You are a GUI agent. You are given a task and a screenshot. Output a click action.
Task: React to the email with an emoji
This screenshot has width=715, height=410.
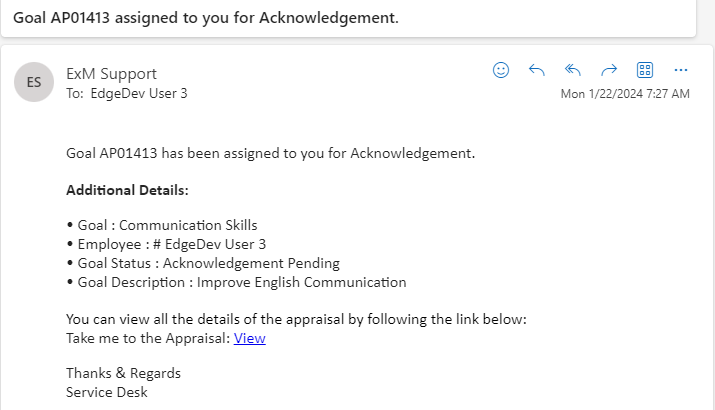pyautogui.click(x=501, y=70)
